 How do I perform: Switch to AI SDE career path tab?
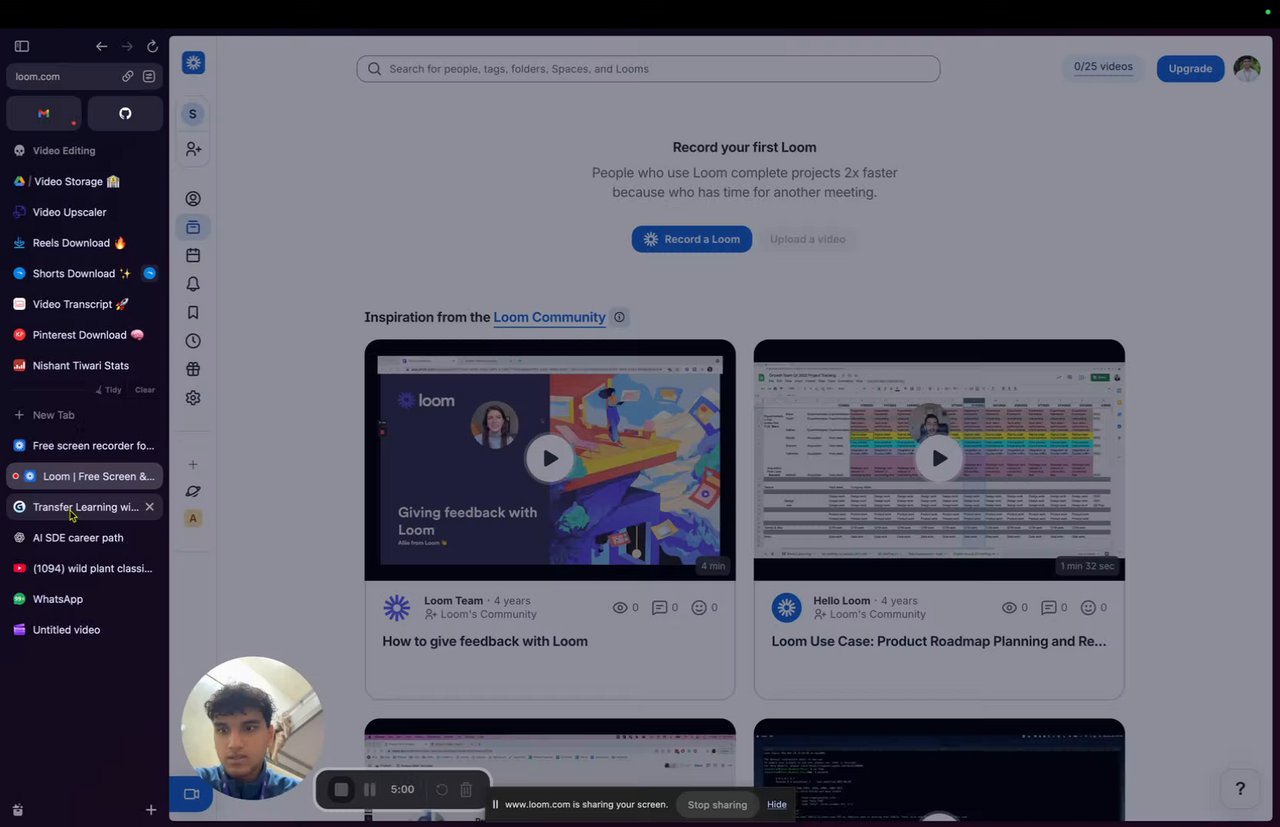click(x=84, y=538)
